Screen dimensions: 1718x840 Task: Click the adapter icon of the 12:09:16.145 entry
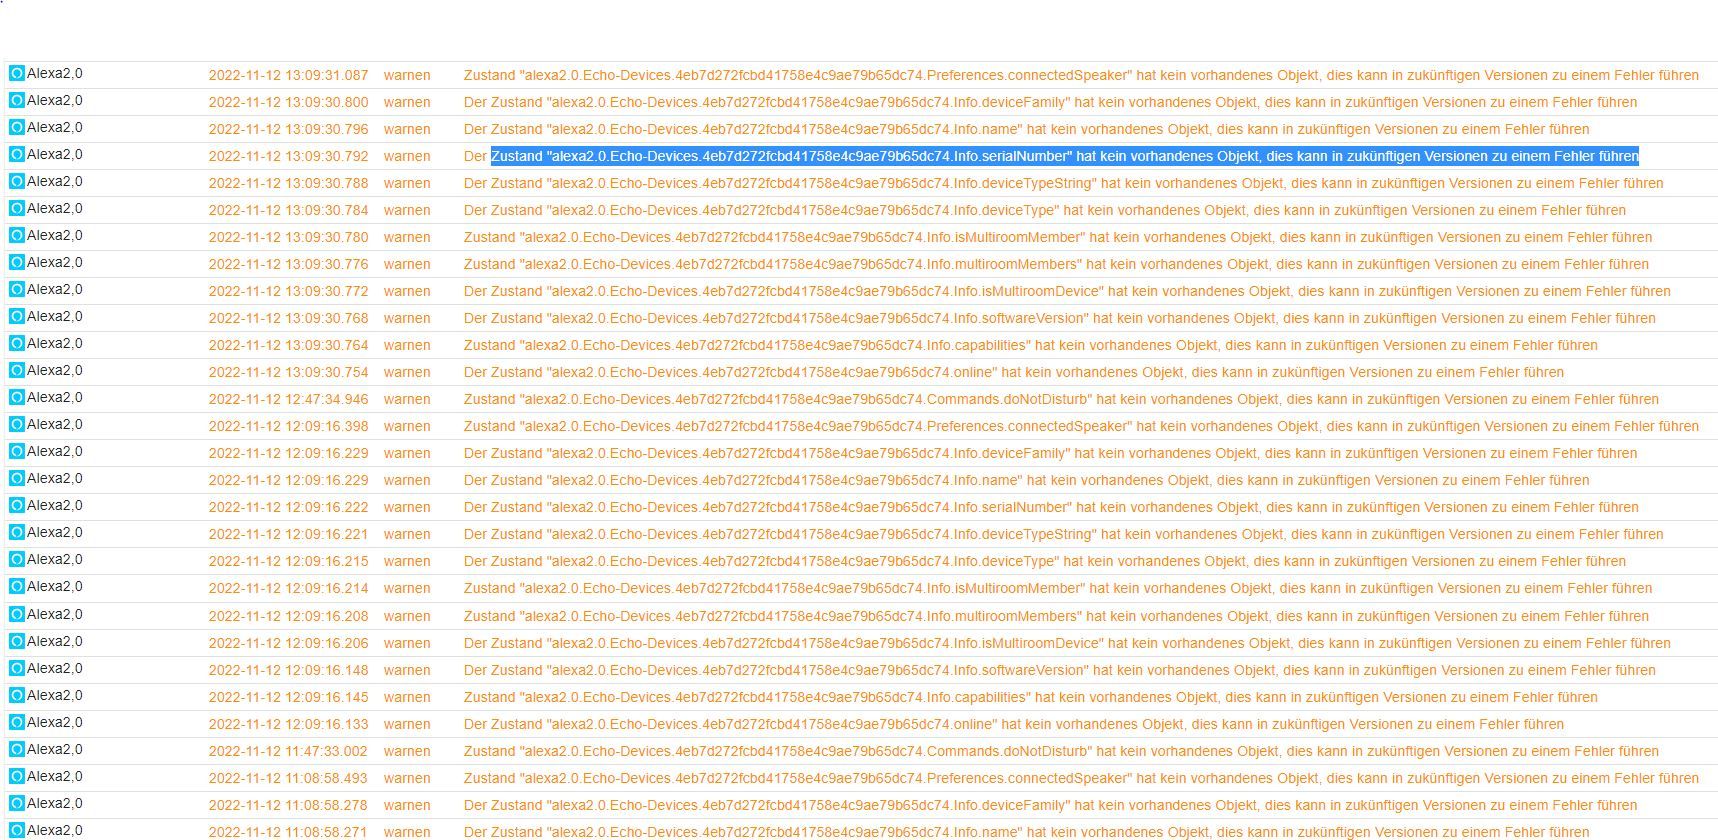17,695
